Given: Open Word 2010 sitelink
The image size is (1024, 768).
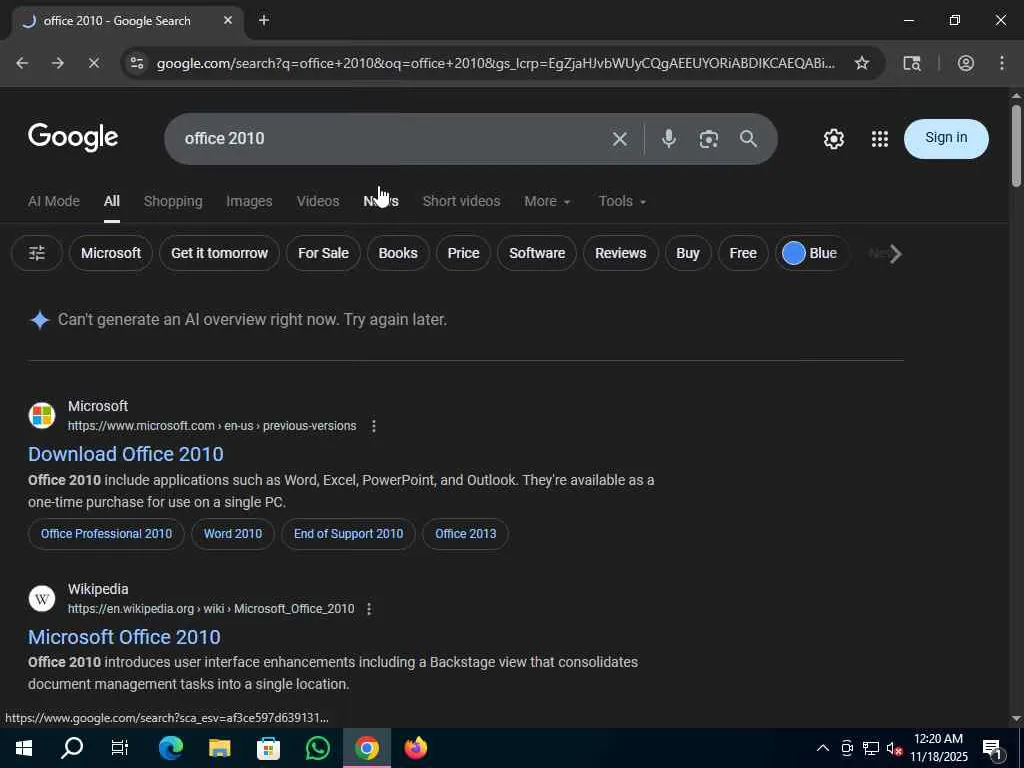Looking at the screenshot, I should click(232, 534).
